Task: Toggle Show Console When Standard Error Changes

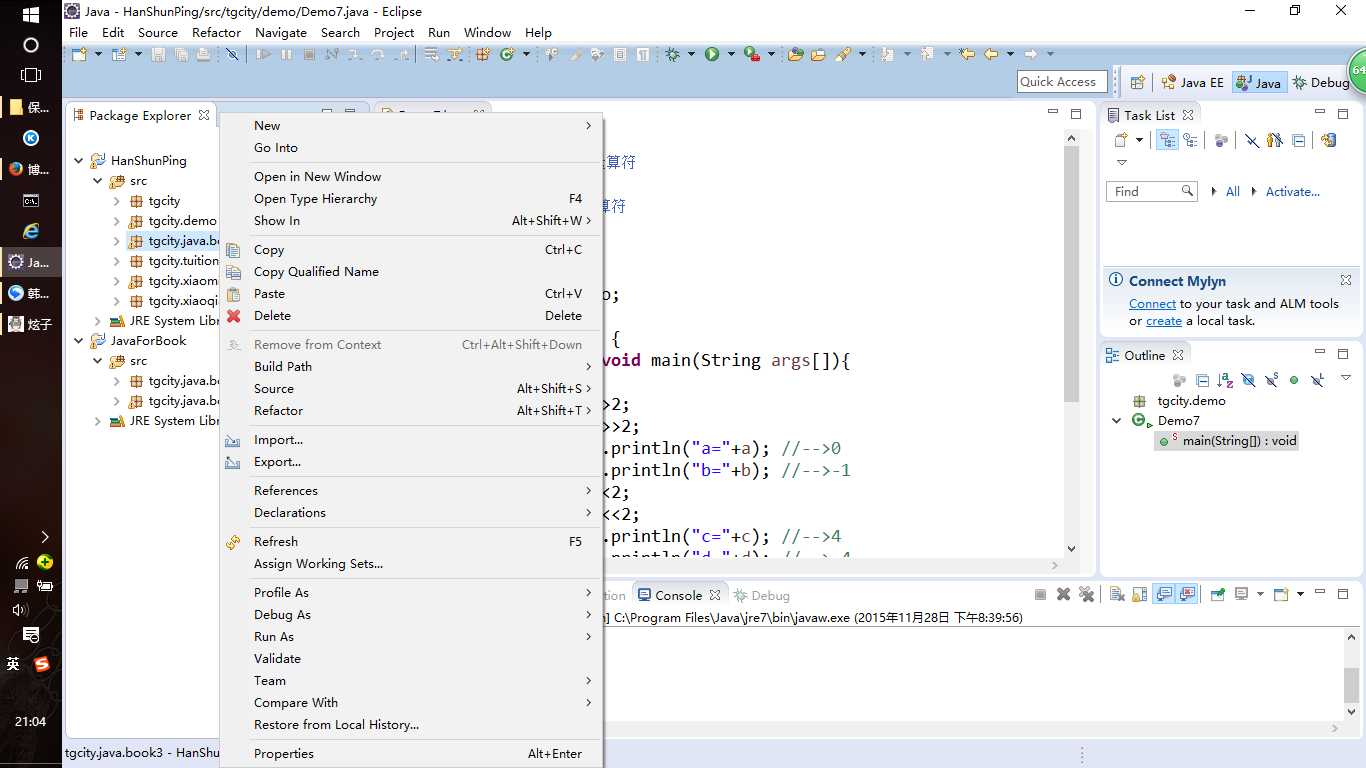Action: pyautogui.click(x=1187, y=594)
